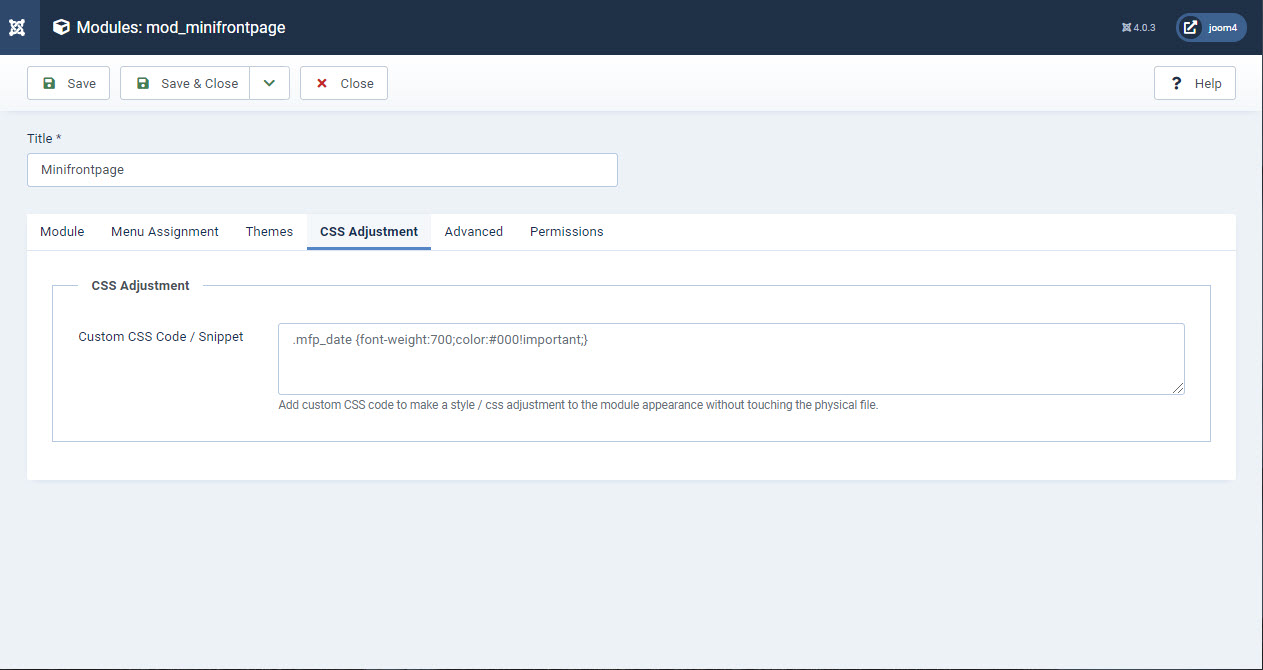Open the Menu Assignment tab
The height and width of the screenshot is (670, 1263).
(x=165, y=231)
